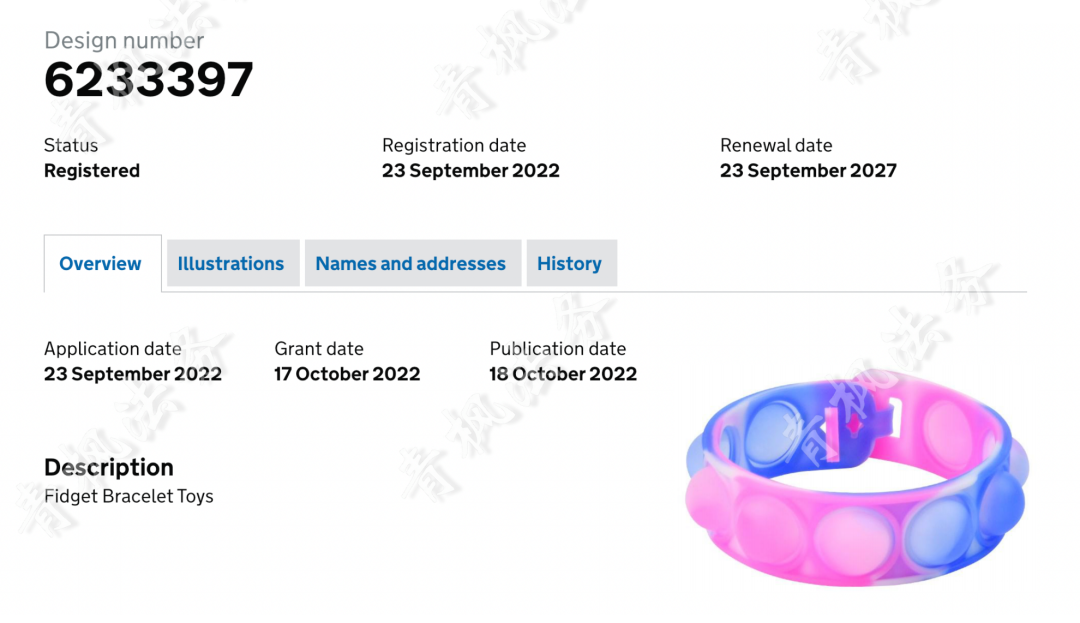1080x623 pixels.
Task: Open the History tab
Action: [572, 263]
